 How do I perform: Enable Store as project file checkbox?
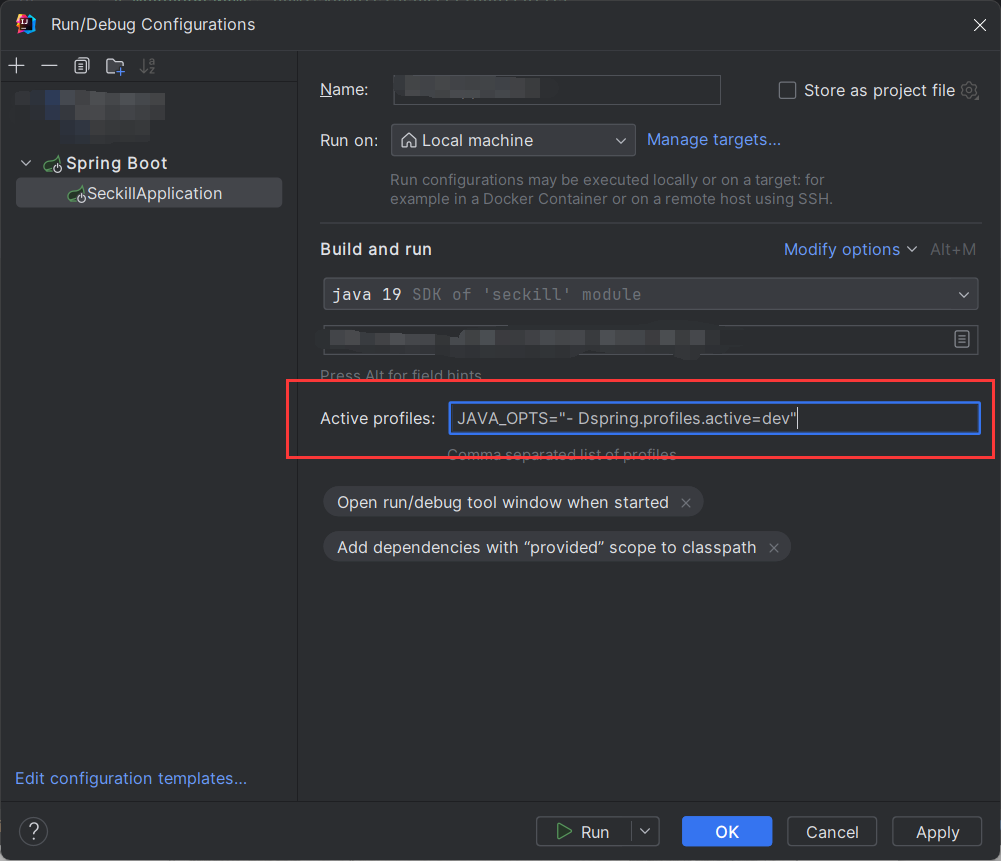[787, 91]
